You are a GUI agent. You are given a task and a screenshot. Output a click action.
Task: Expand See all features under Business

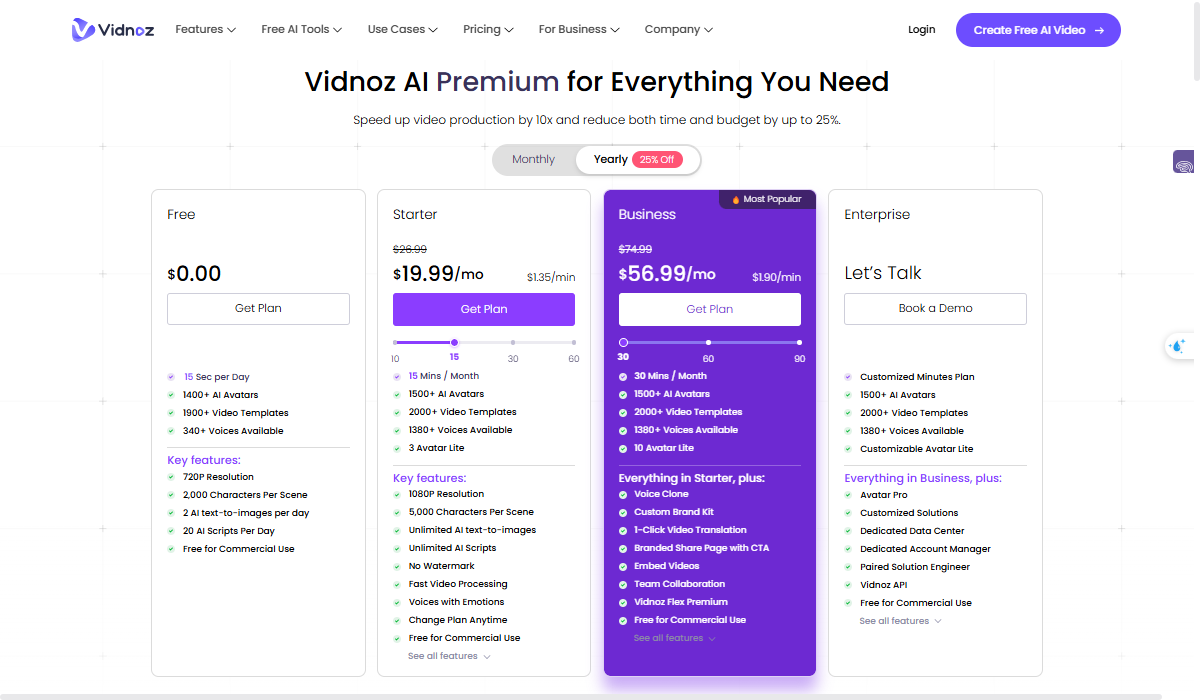[x=675, y=638]
